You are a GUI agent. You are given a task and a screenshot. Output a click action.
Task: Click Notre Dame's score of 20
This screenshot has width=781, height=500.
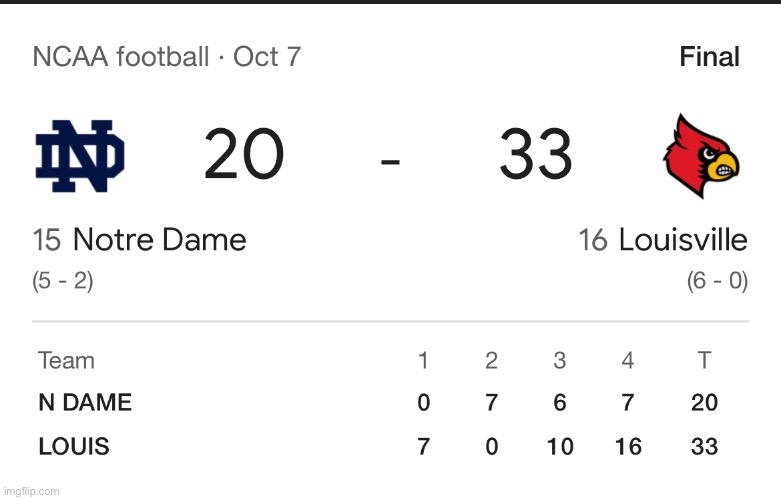(x=244, y=156)
